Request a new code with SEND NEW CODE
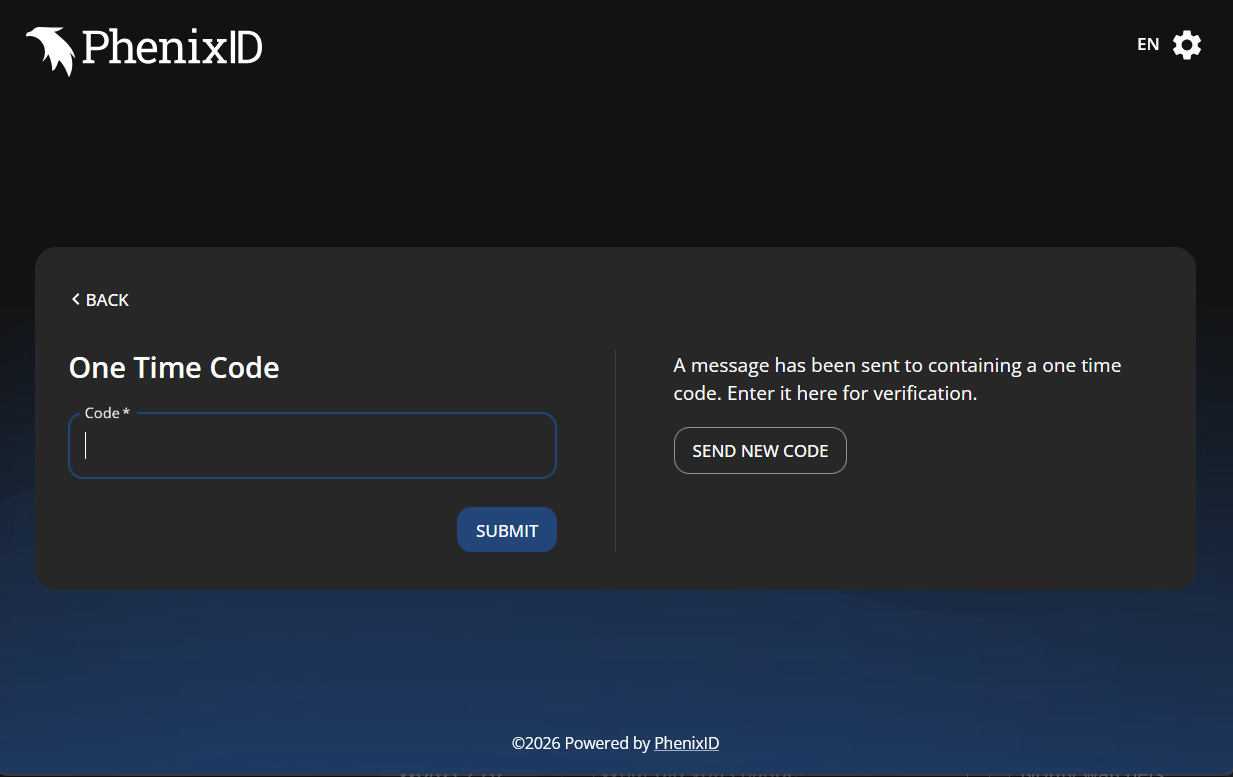This screenshot has width=1233, height=777. pos(760,451)
